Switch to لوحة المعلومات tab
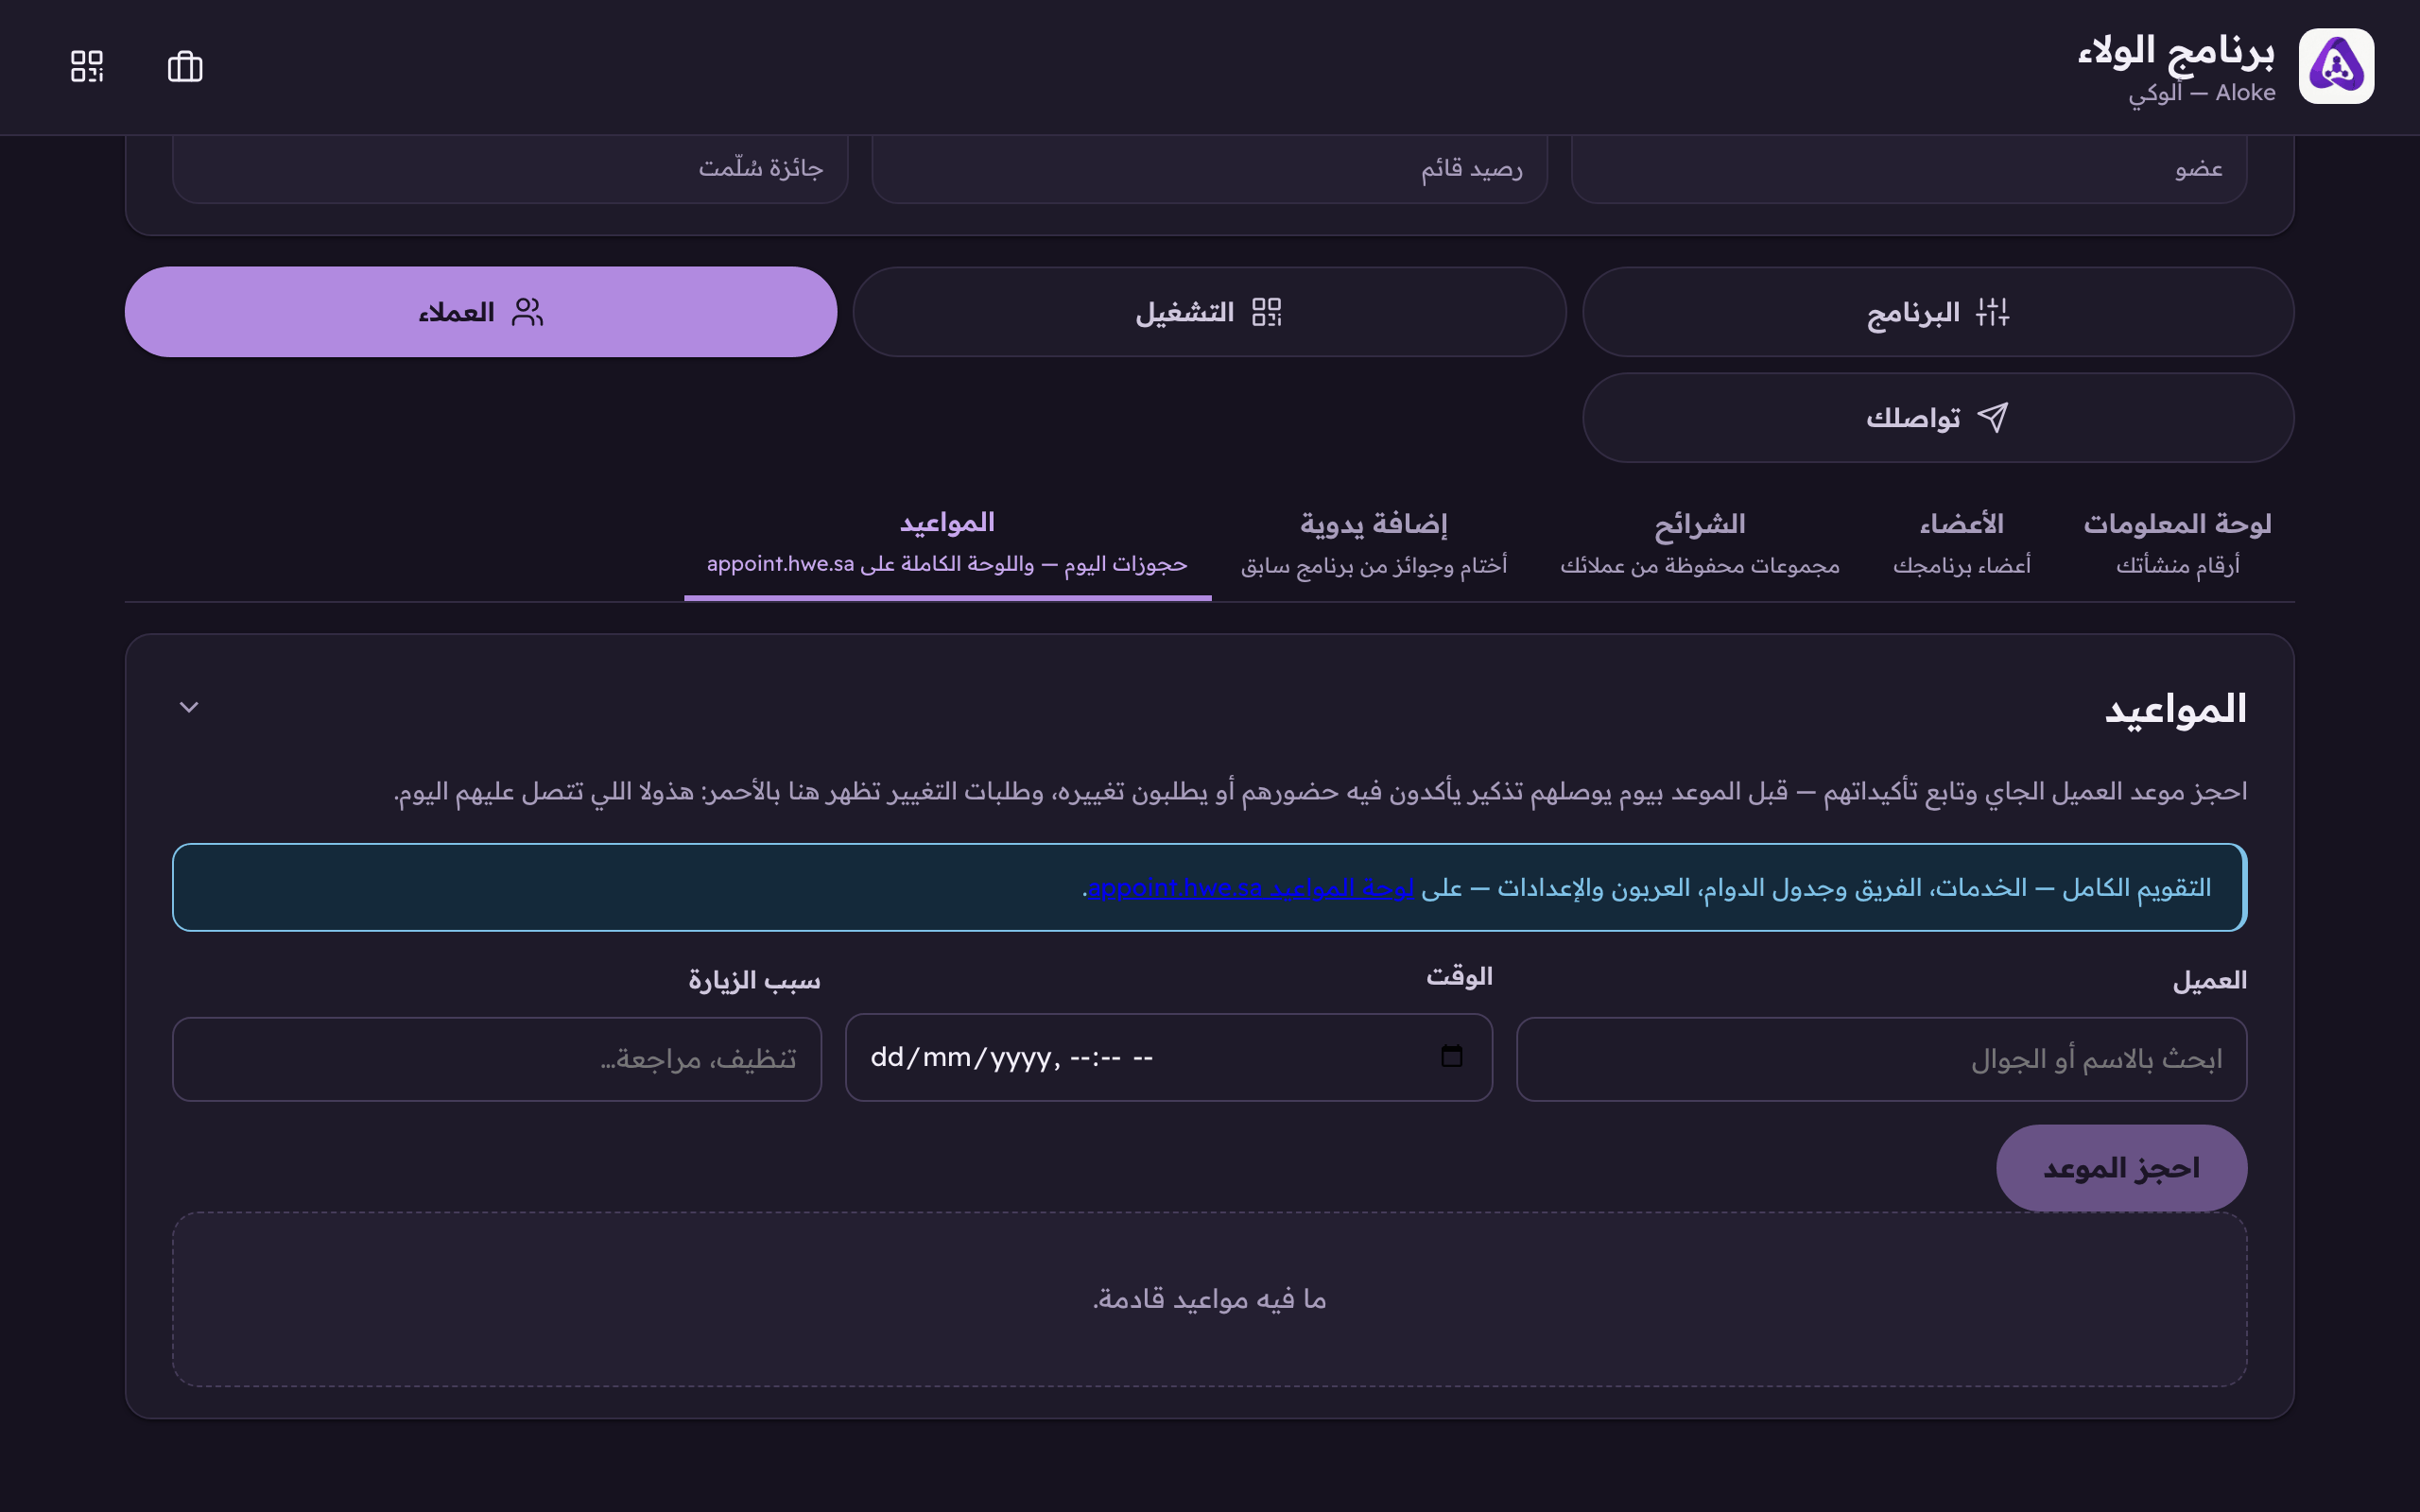The height and width of the screenshot is (1512, 2420). coord(2177,545)
